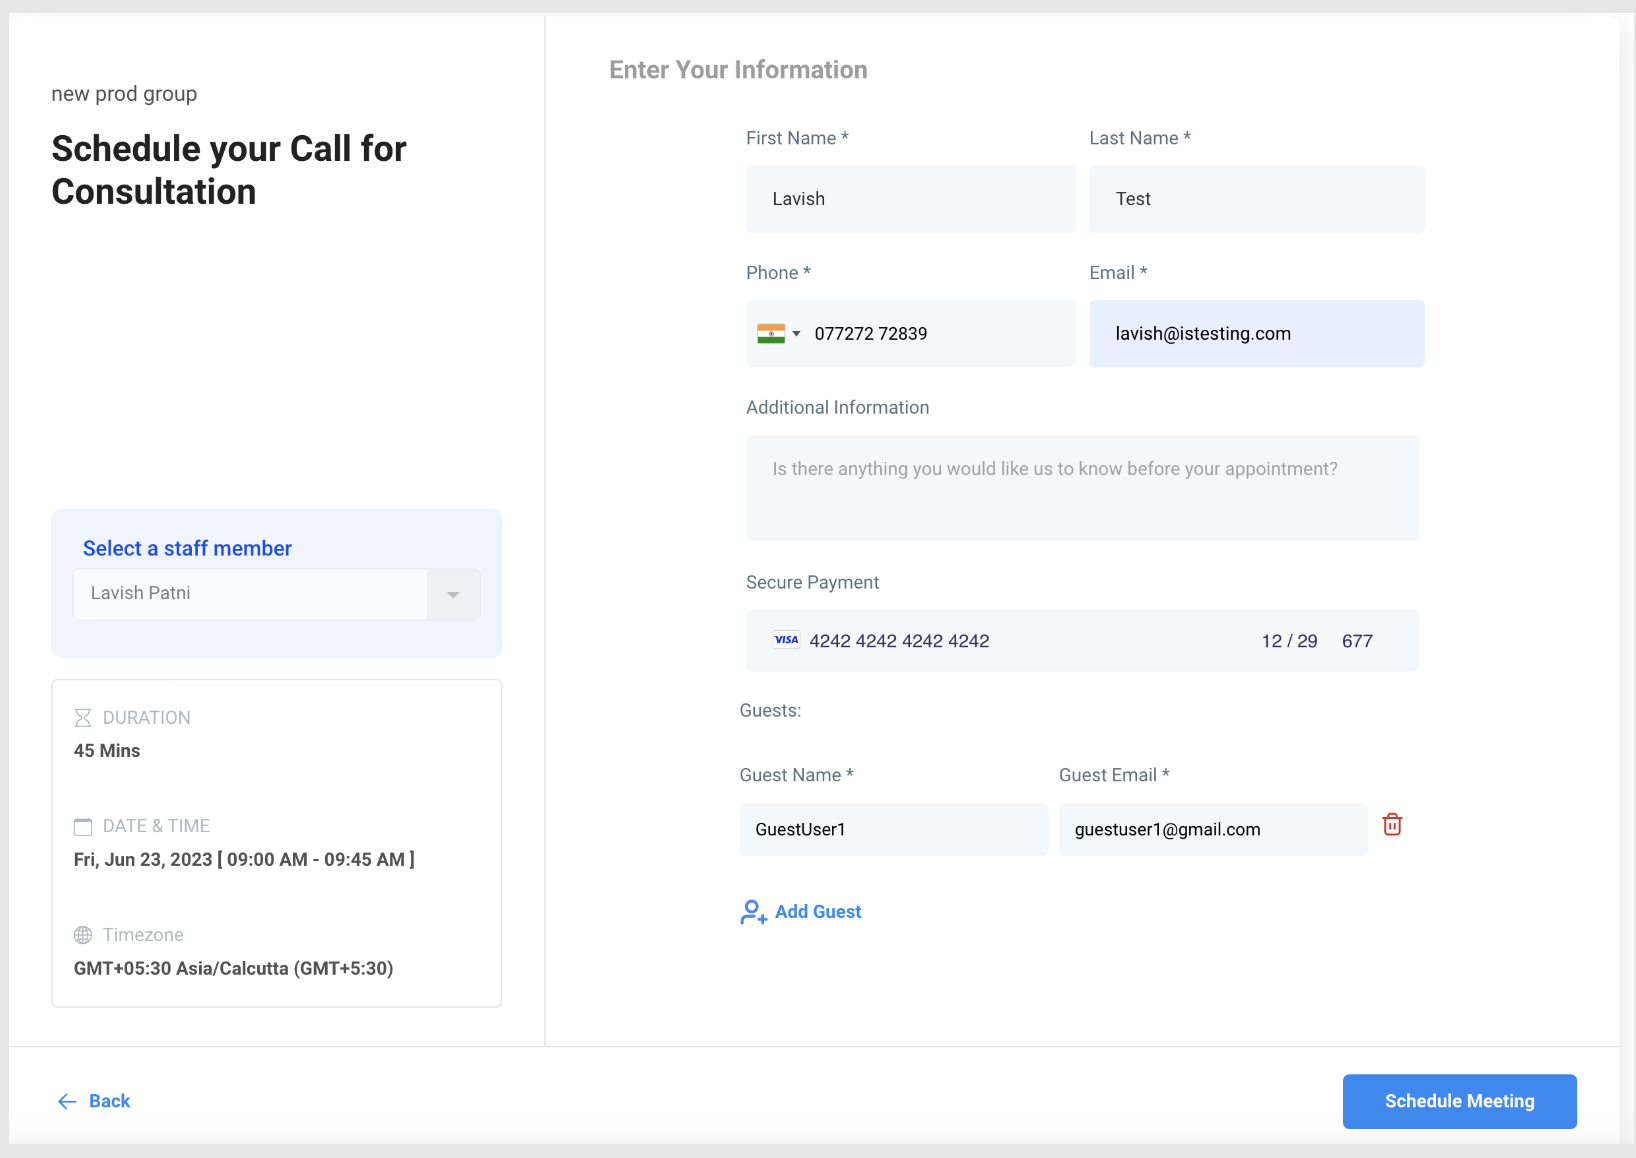Expand the phone country code caret

coord(796,334)
